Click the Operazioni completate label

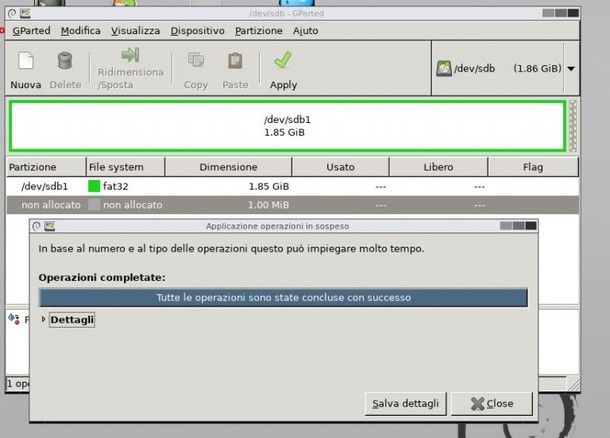(102, 277)
